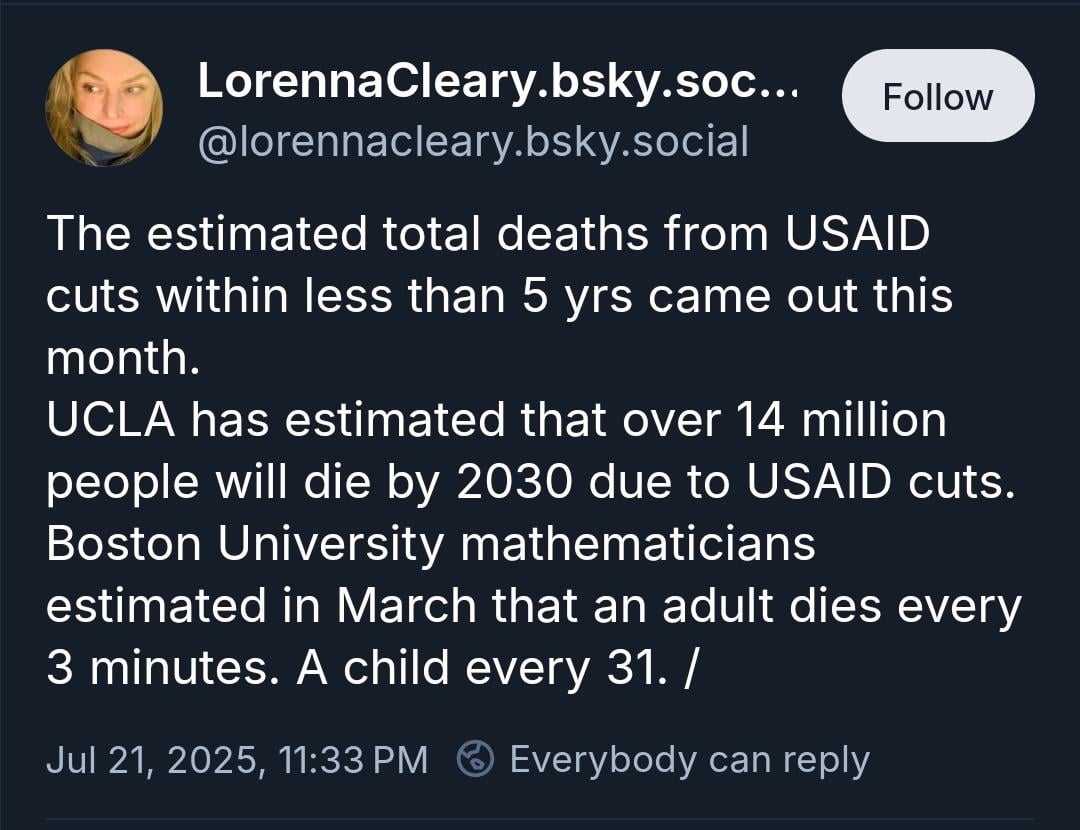Viewport: 1080px width, 830px height.
Task: Click the year "2030" in the post
Action: (514, 482)
